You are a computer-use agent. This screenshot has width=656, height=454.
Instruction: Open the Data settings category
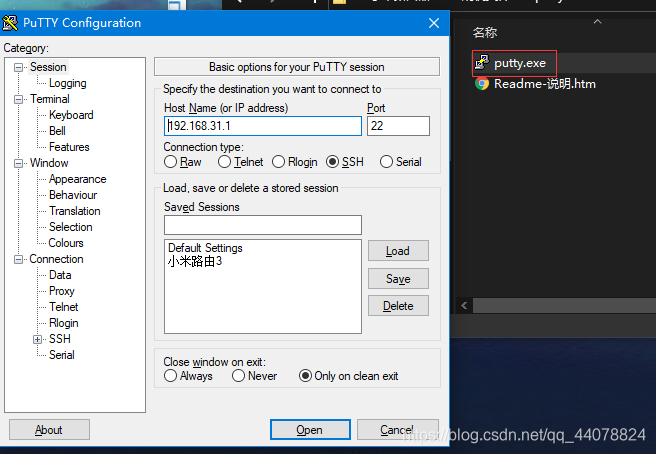coord(60,275)
